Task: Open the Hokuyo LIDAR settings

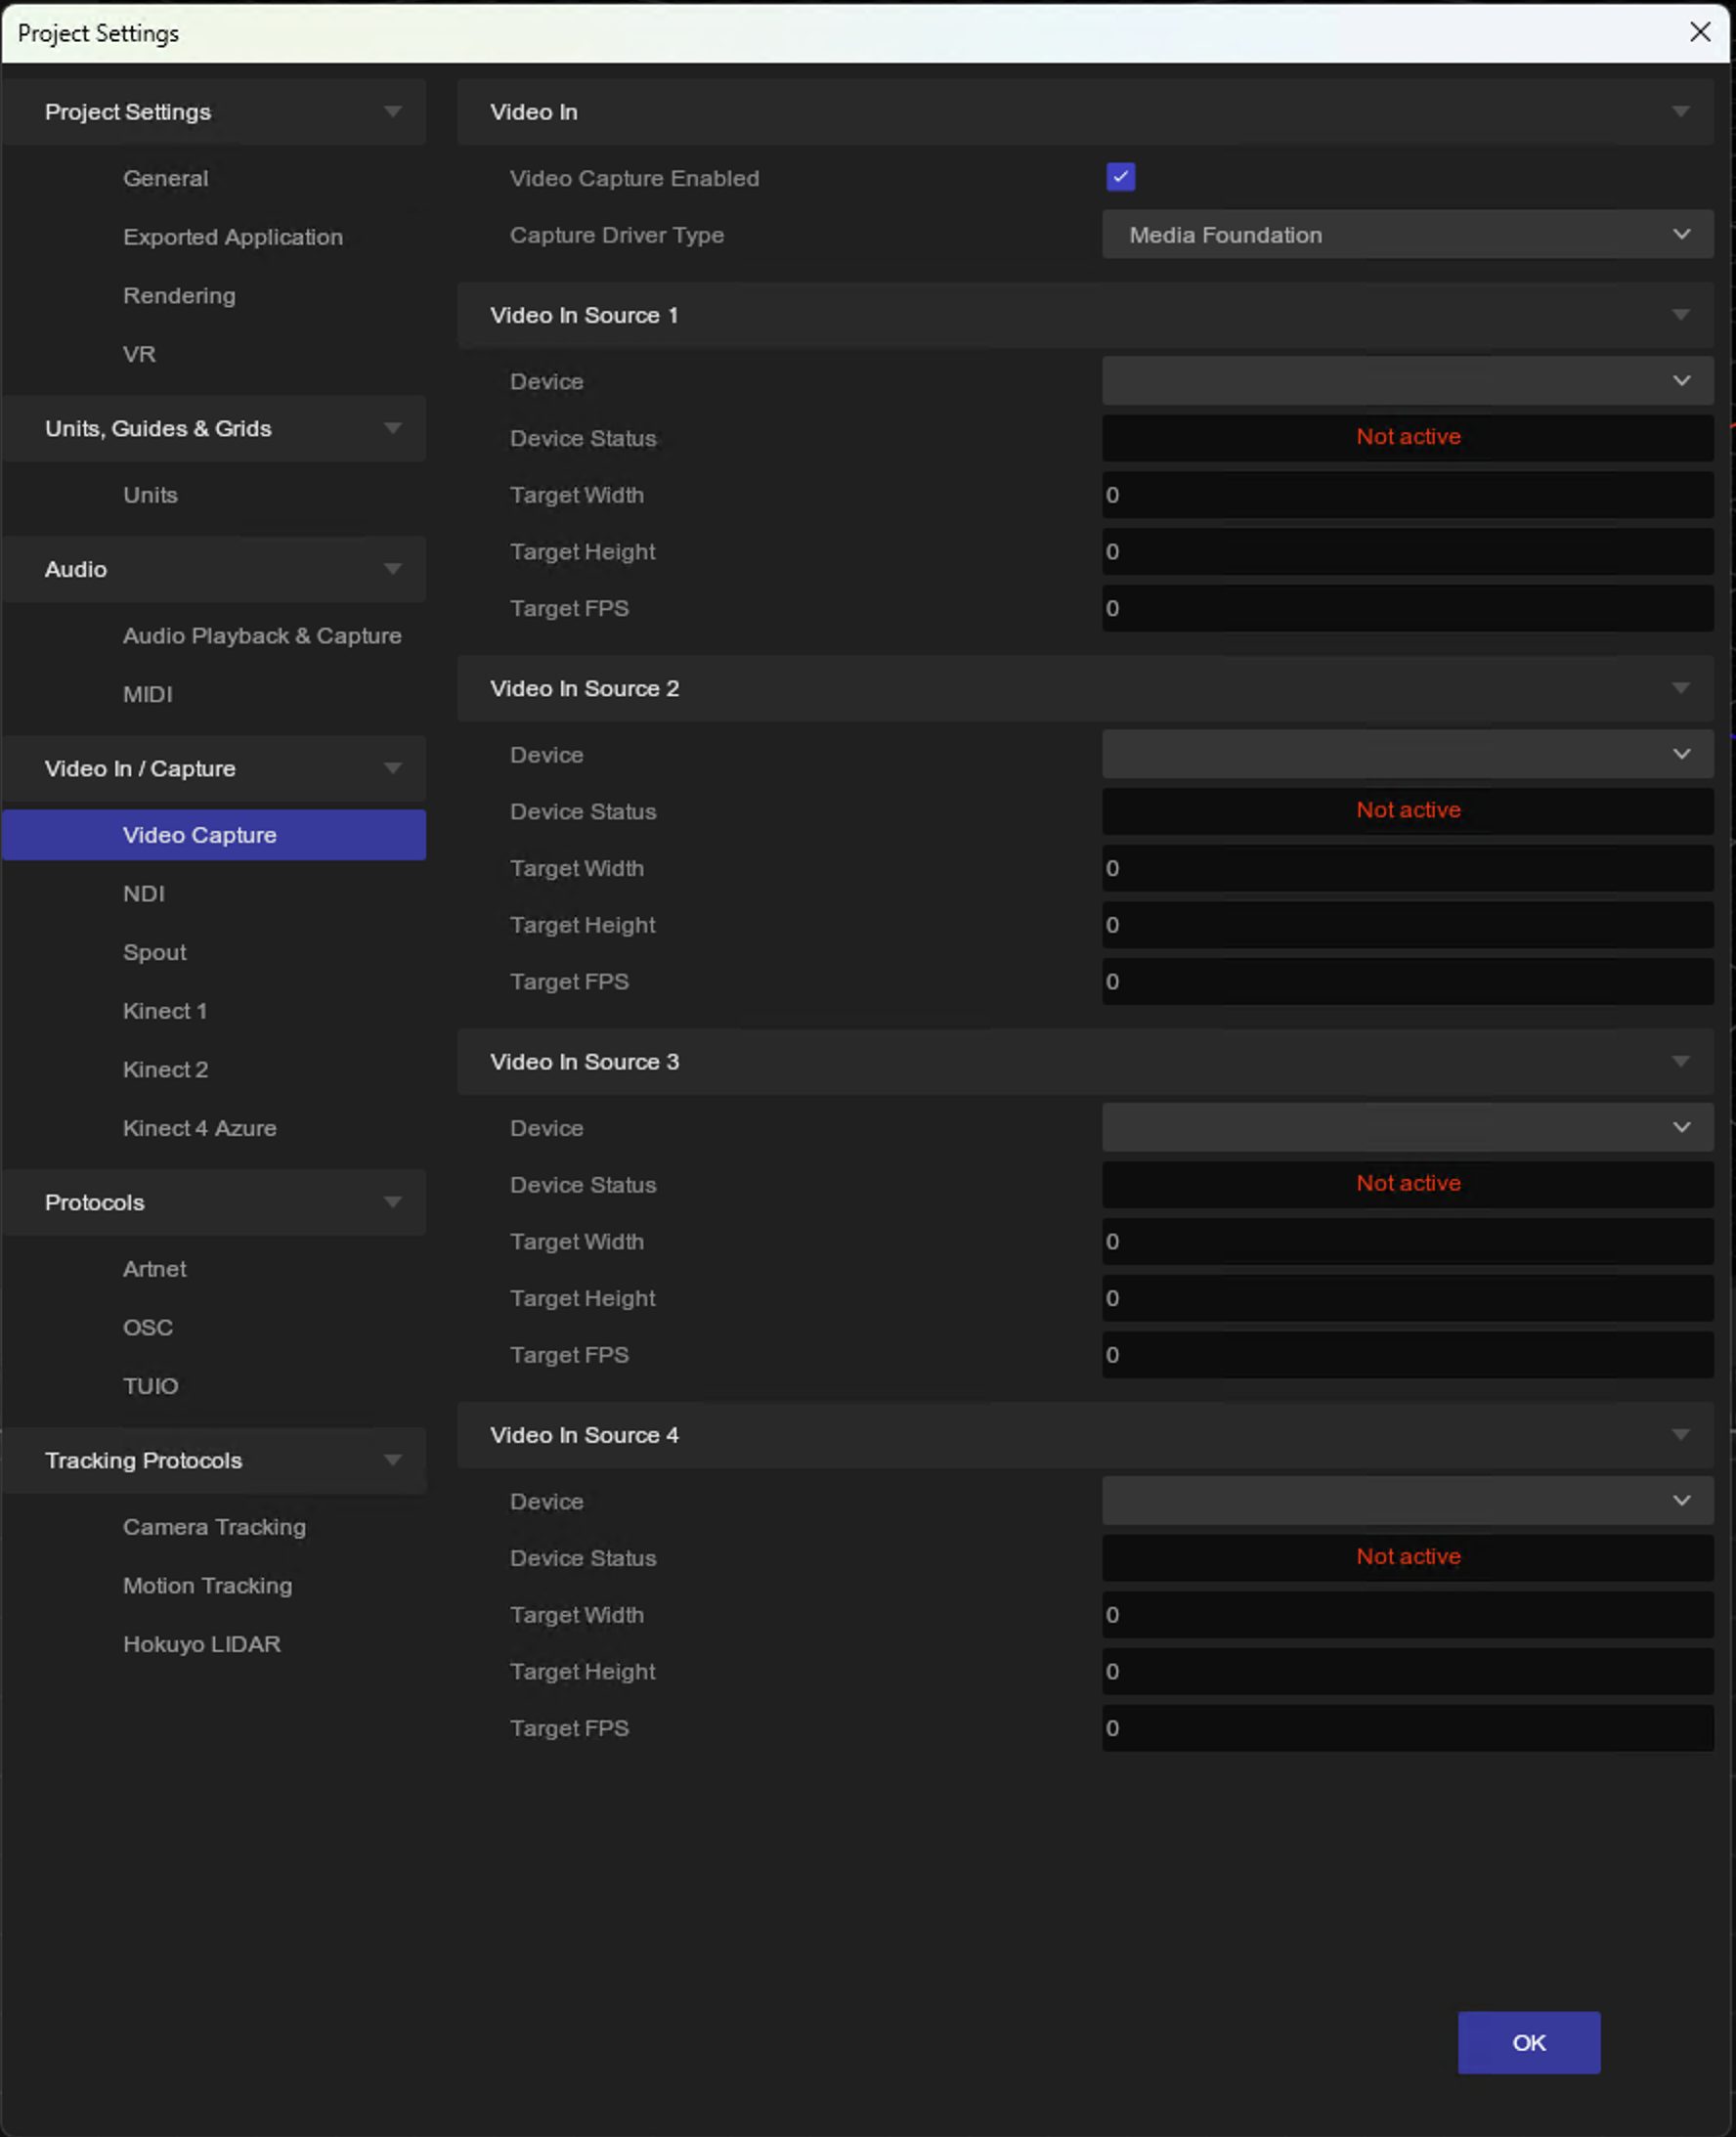Action: click(201, 1644)
